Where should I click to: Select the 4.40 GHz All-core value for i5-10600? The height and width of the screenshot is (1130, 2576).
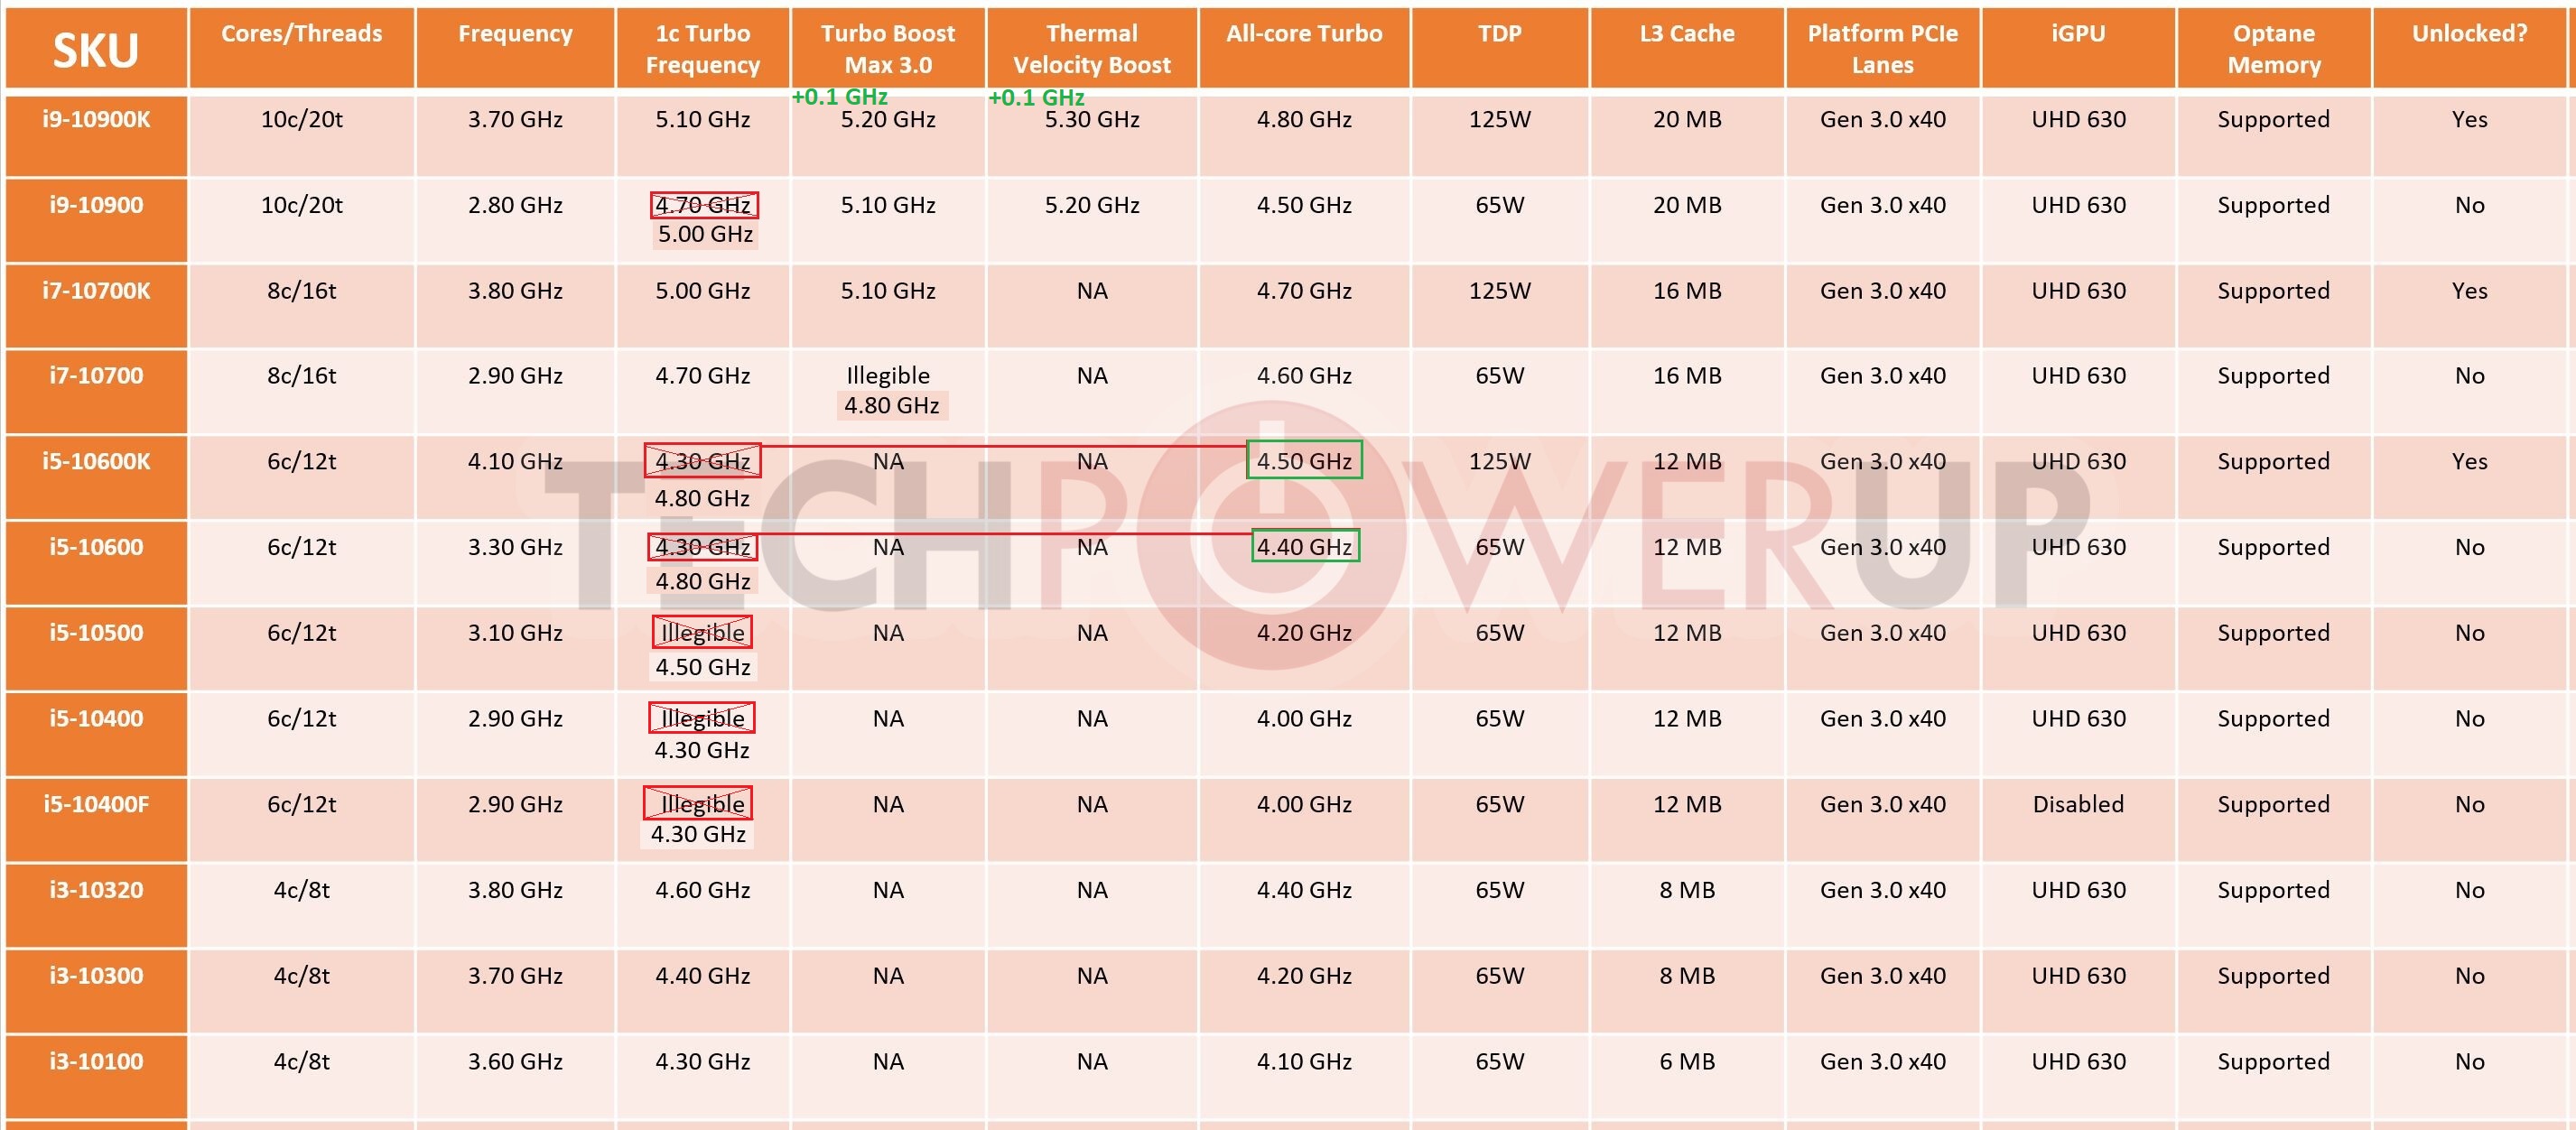click(x=1304, y=547)
